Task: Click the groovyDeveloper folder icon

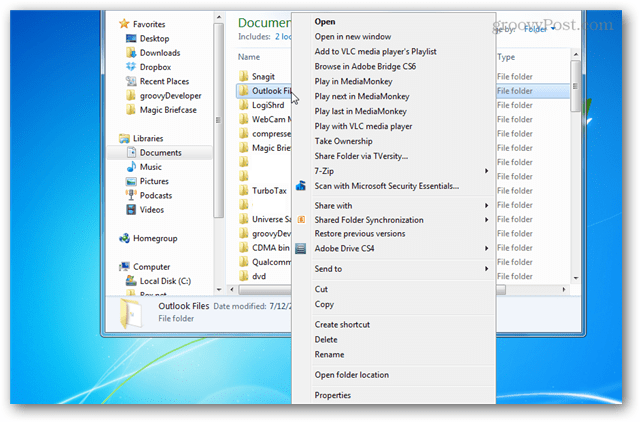Action: point(131,96)
